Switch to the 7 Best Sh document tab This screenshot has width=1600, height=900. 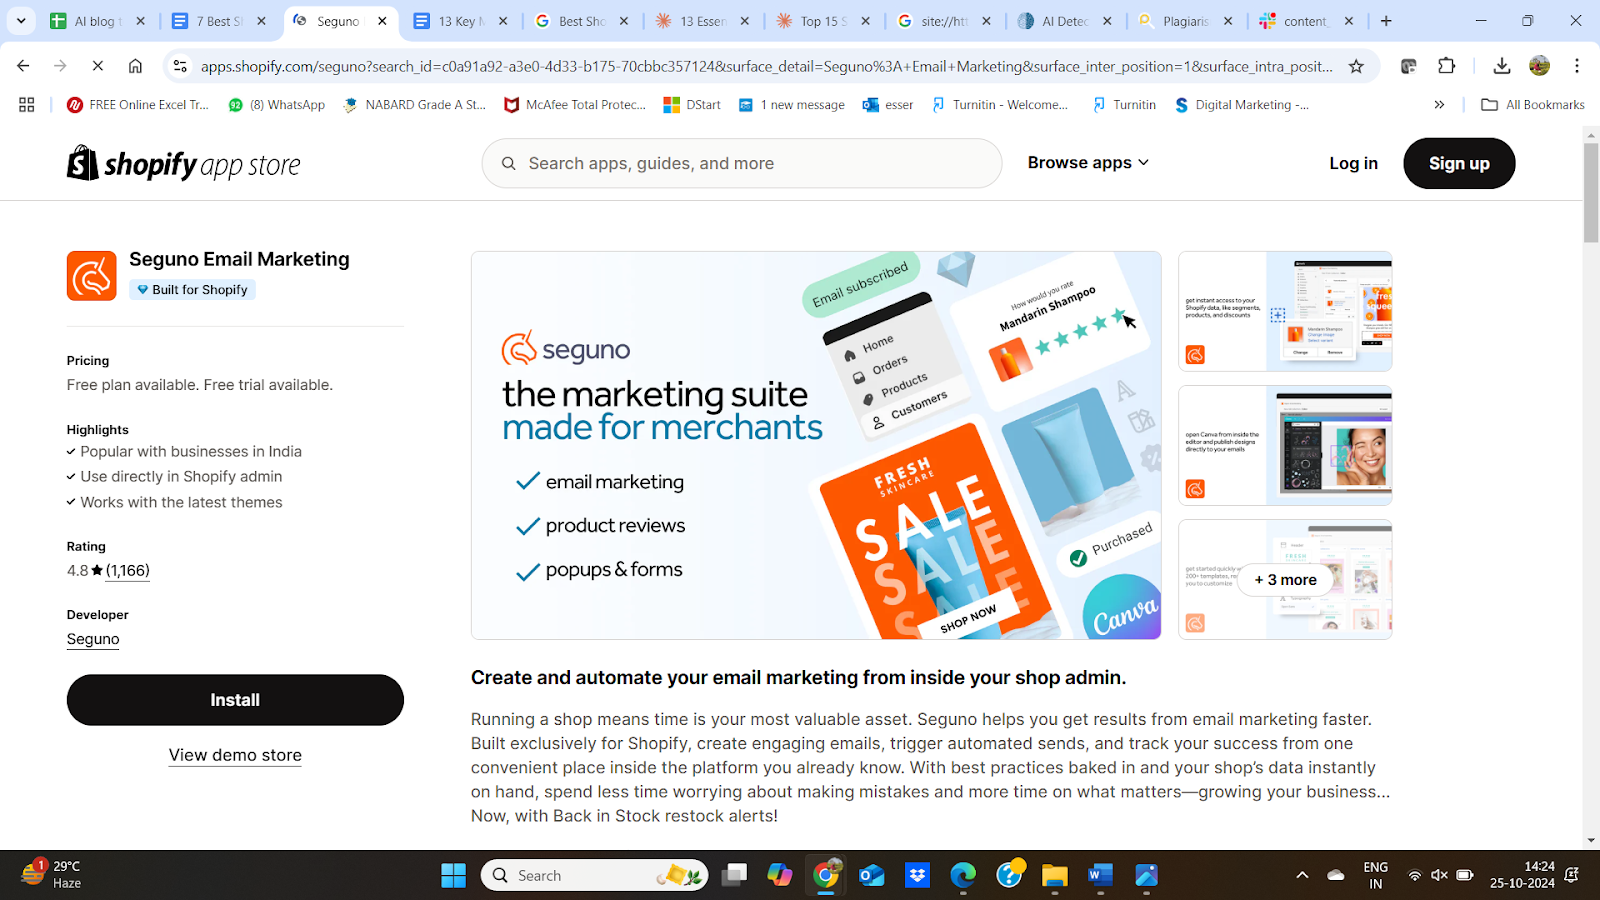pos(218,21)
